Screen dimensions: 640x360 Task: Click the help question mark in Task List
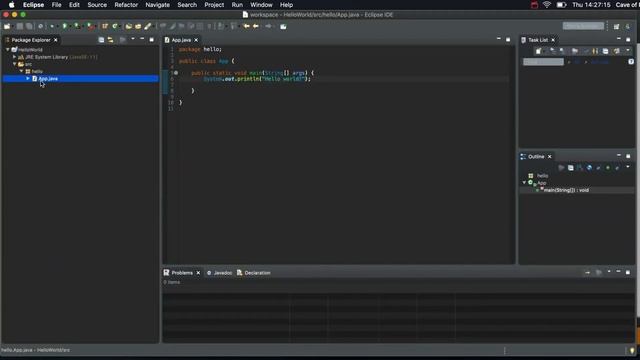(631, 62)
